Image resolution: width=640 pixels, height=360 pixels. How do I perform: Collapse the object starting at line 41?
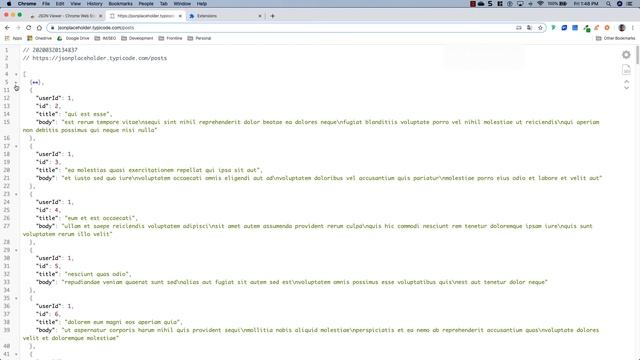[x=16, y=354]
